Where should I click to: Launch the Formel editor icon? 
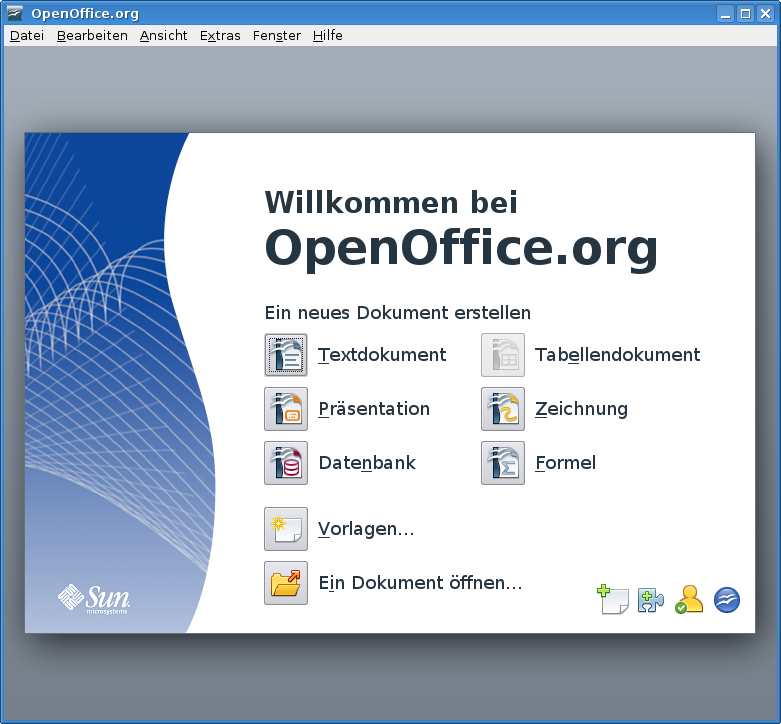502,463
